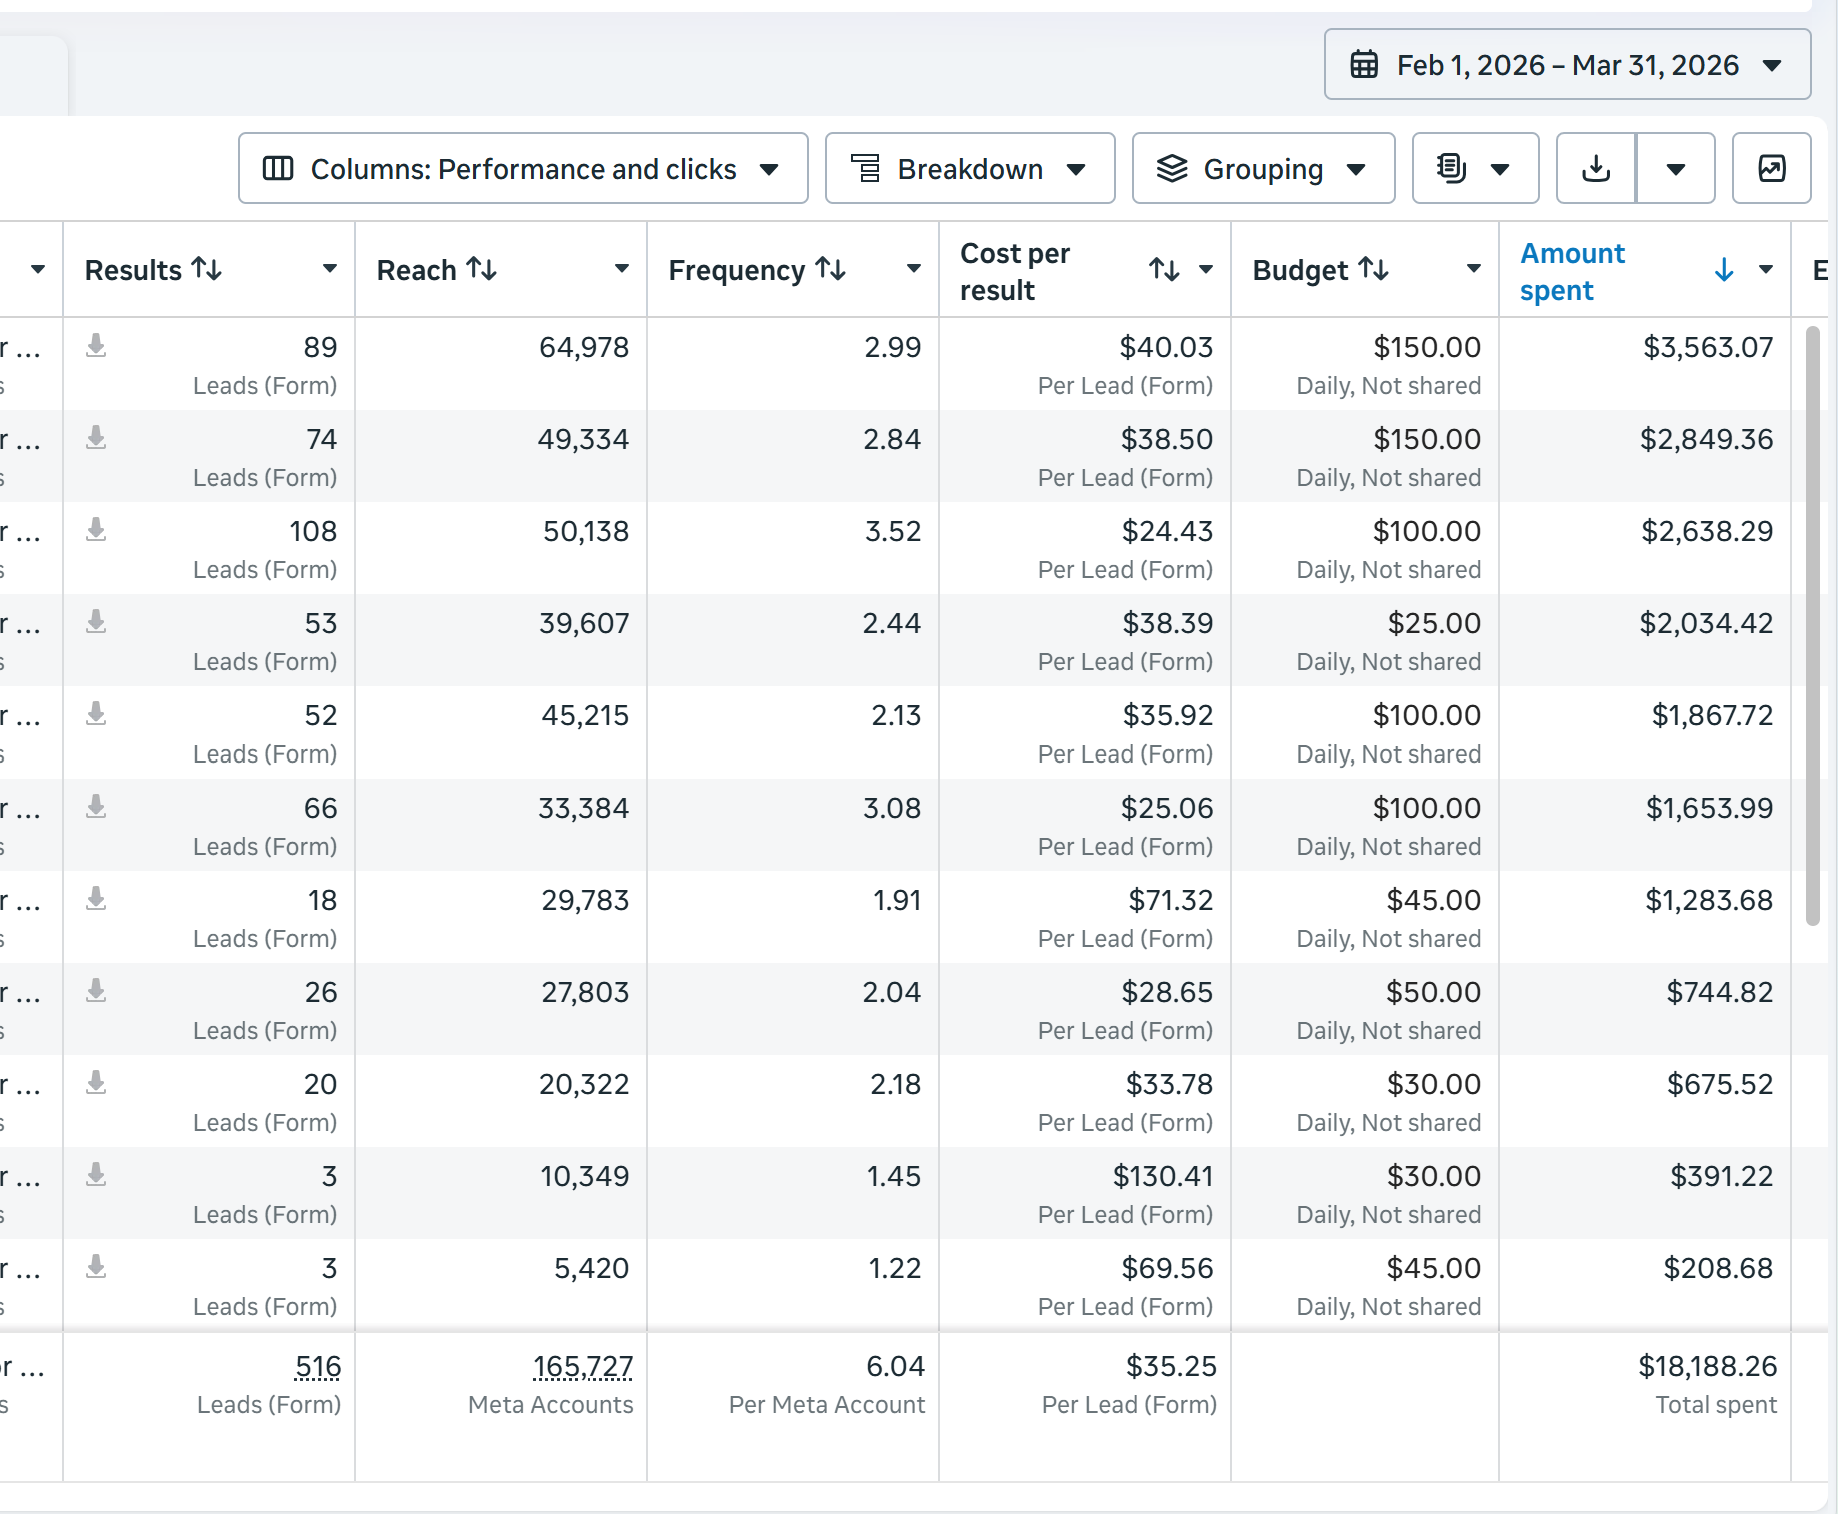Open the Grouping dropdown
Image resolution: width=1838 pixels, height=1514 pixels.
pos(1263,169)
